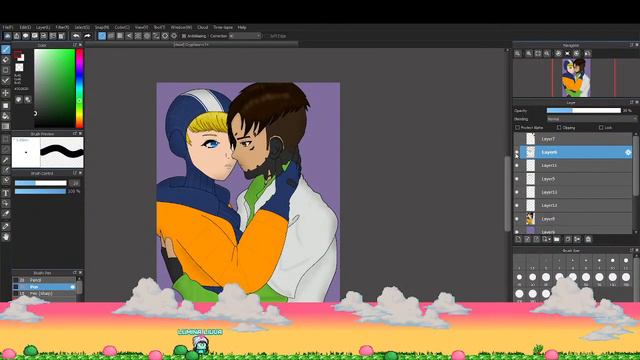The width and height of the screenshot is (640, 360).
Task: Select the Divide/Operation tool below Text
Action: (x=6, y=203)
